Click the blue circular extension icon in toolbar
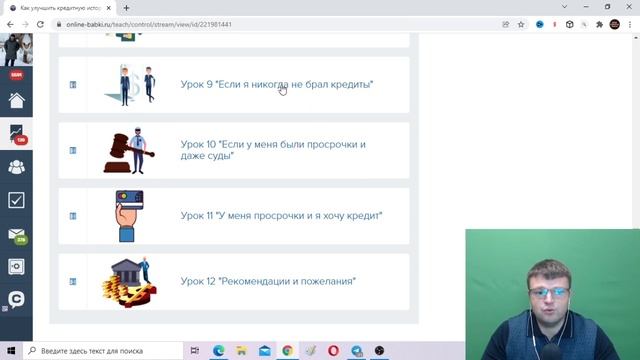The image size is (640, 360). click(x=540, y=24)
